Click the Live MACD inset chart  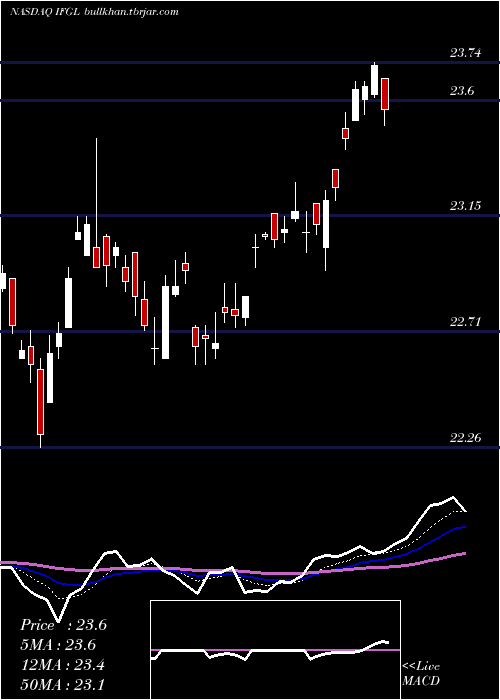[275, 650]
